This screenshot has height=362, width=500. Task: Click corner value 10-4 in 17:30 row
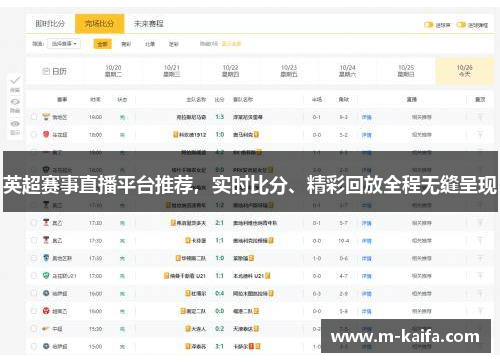tap(344, 241)
